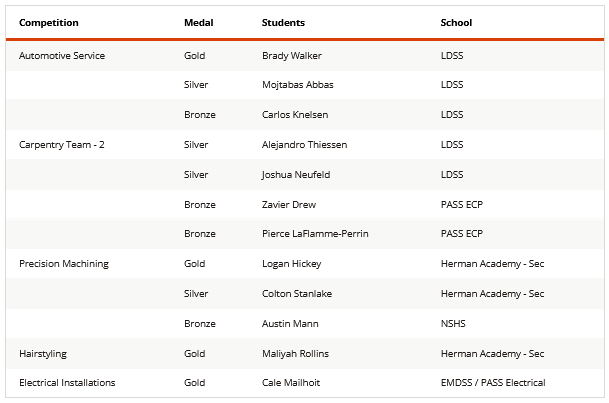Select the Electrical Installations cell
The image size is (609, 403).
(67, 383)
